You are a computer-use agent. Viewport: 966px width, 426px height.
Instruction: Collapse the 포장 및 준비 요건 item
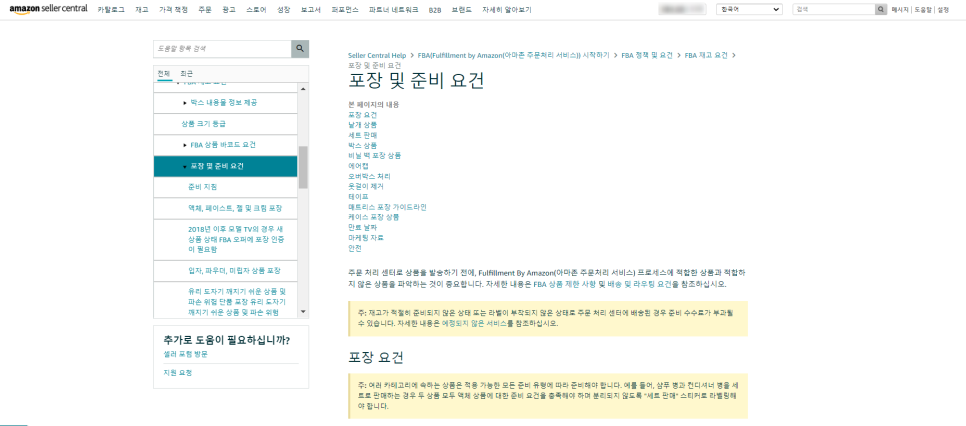(x=185, y=166)
